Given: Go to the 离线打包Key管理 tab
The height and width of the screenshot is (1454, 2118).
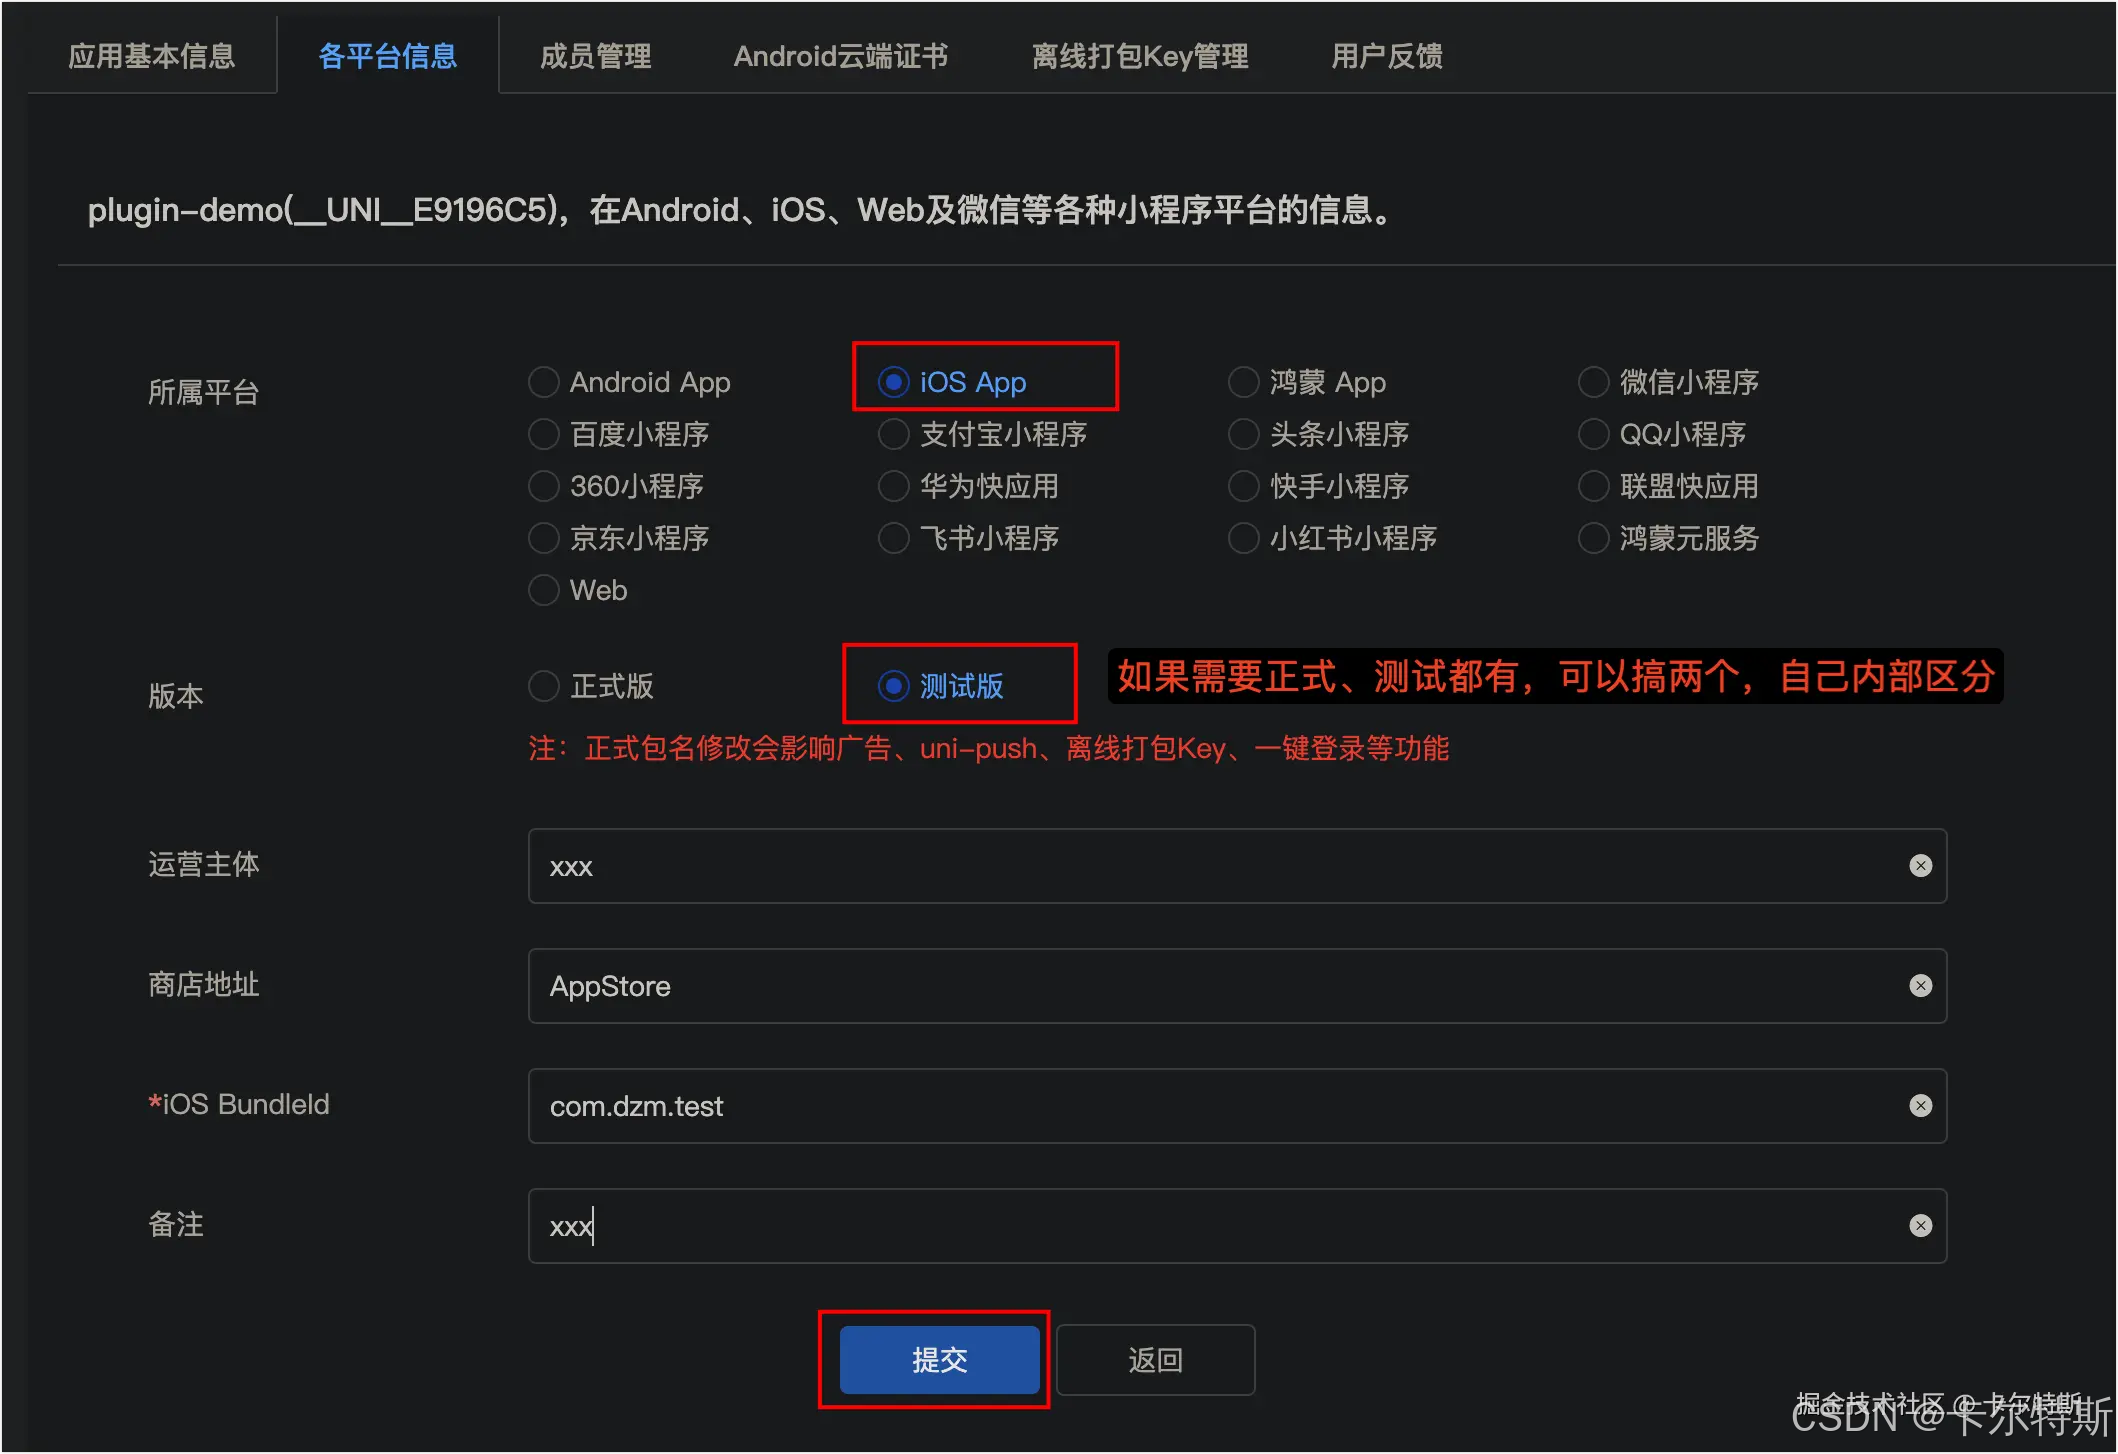Looking at the screenshot, I should pos(1140,56).
